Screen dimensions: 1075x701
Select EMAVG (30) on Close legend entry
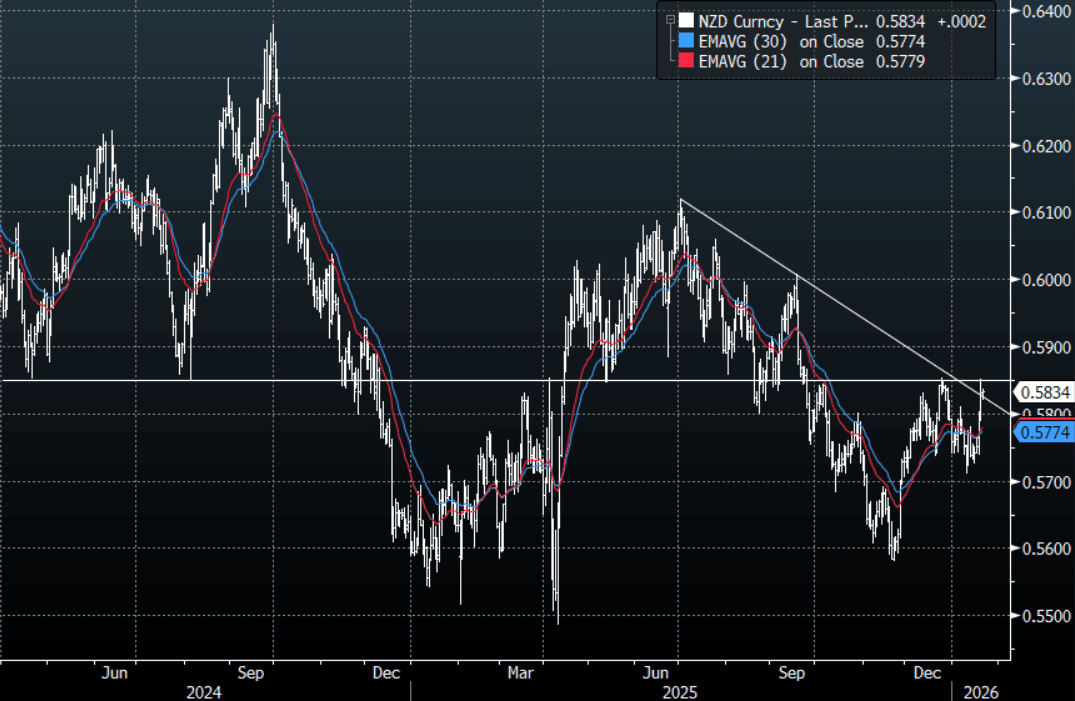pyautogui.click(x=780, y=41)
